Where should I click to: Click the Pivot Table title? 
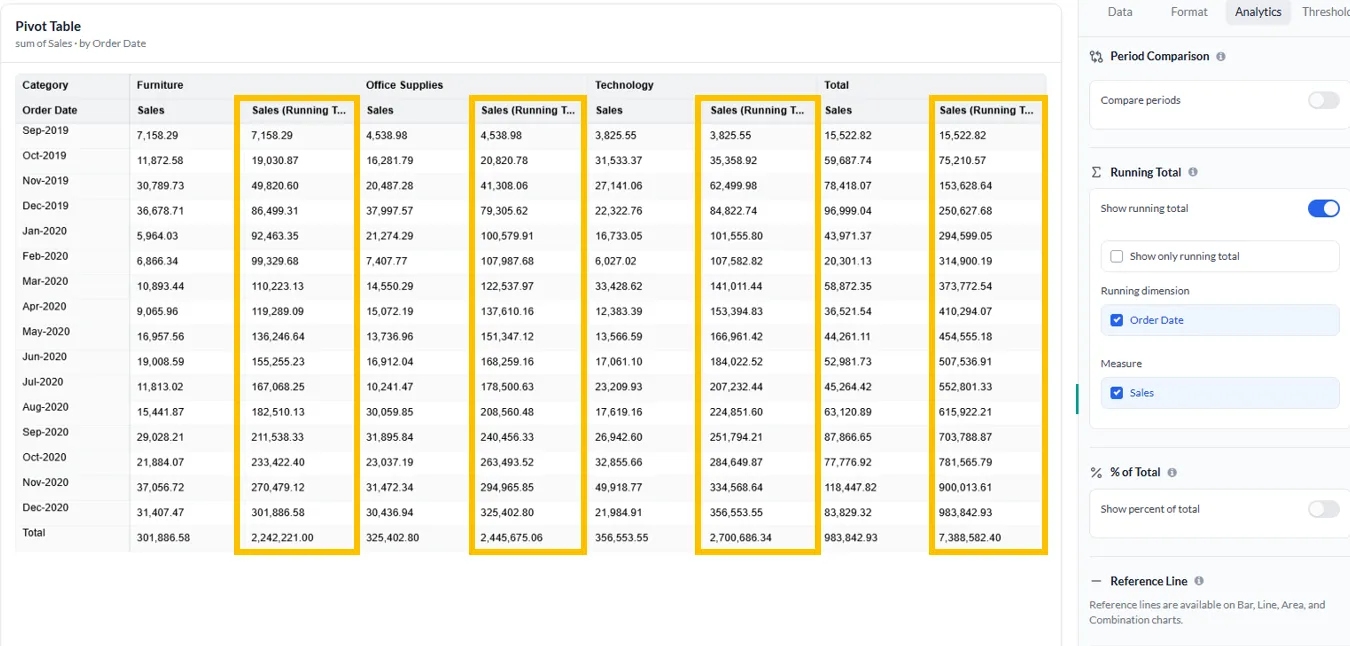(x=48, y=26)
